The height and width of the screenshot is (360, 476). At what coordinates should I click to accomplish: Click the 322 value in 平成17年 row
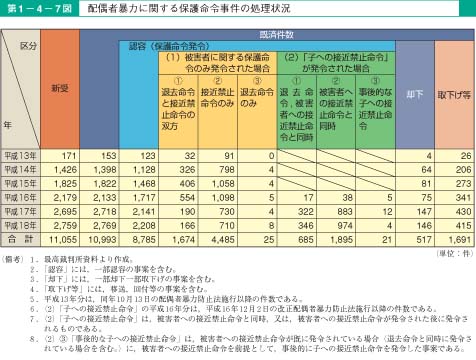point(305,212)
